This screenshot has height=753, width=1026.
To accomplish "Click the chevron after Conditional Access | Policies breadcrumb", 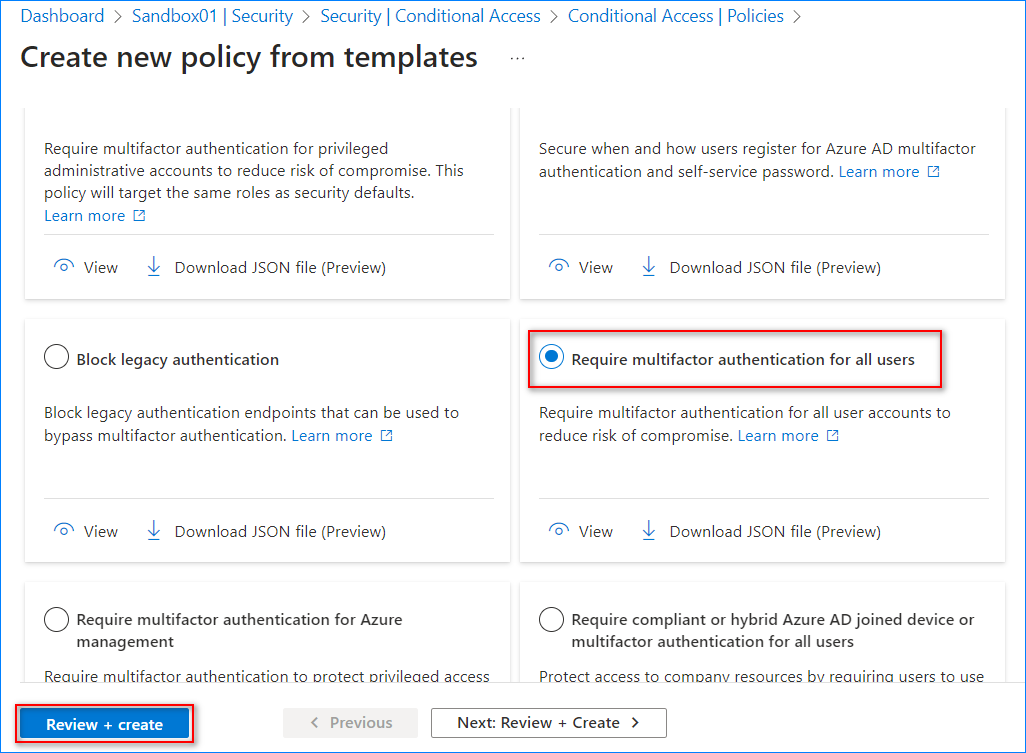I will tap(796, 16).
